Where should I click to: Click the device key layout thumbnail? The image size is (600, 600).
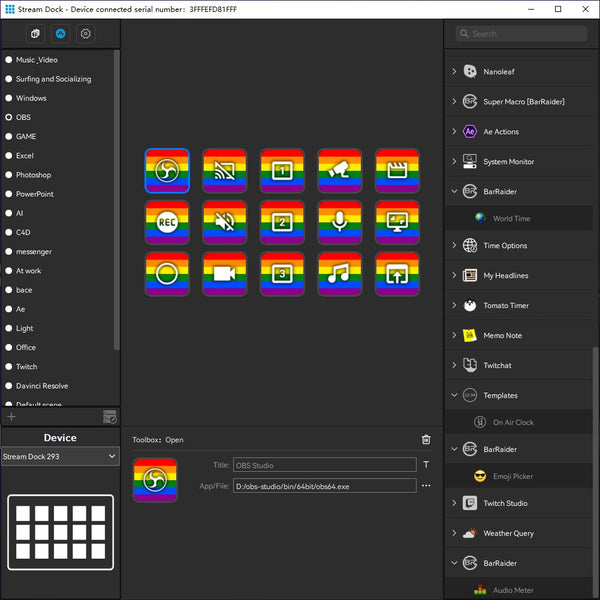(x=60, y=532)
